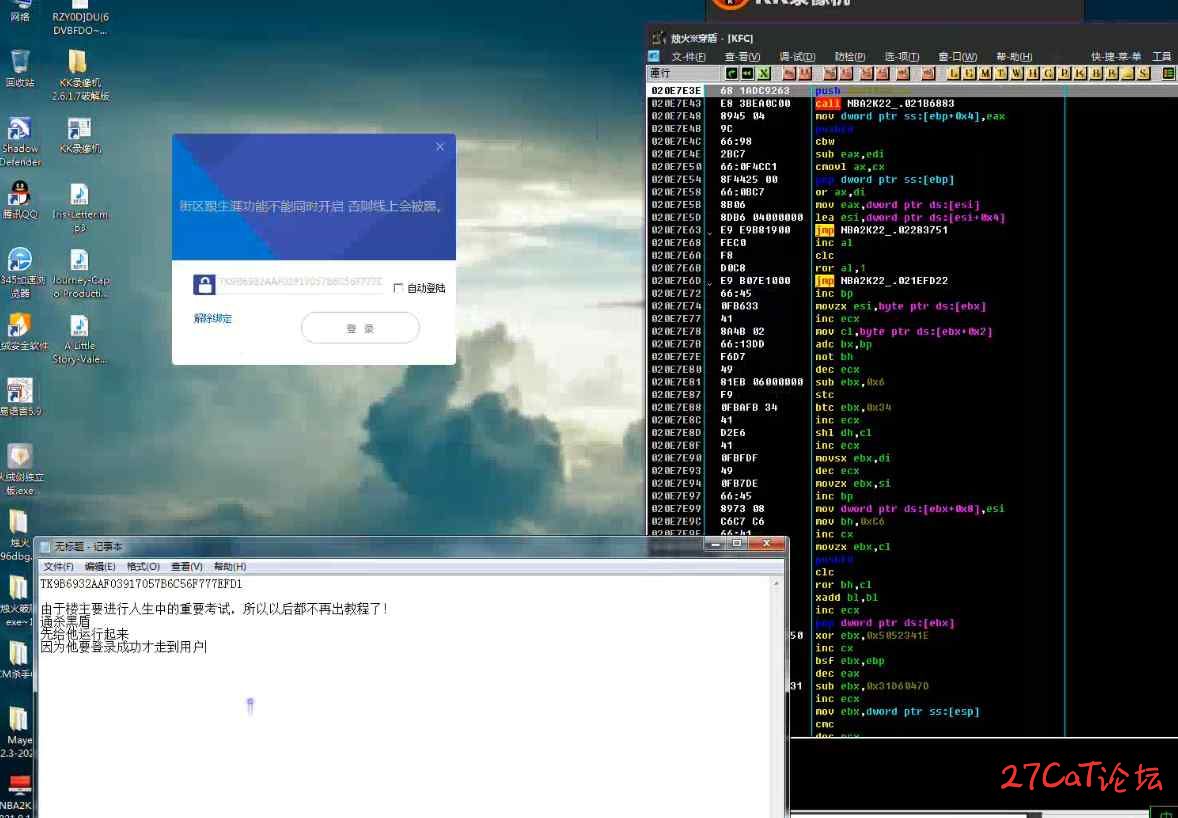Open the debugger 窗口(W) menu

click(x=958, y=56)
